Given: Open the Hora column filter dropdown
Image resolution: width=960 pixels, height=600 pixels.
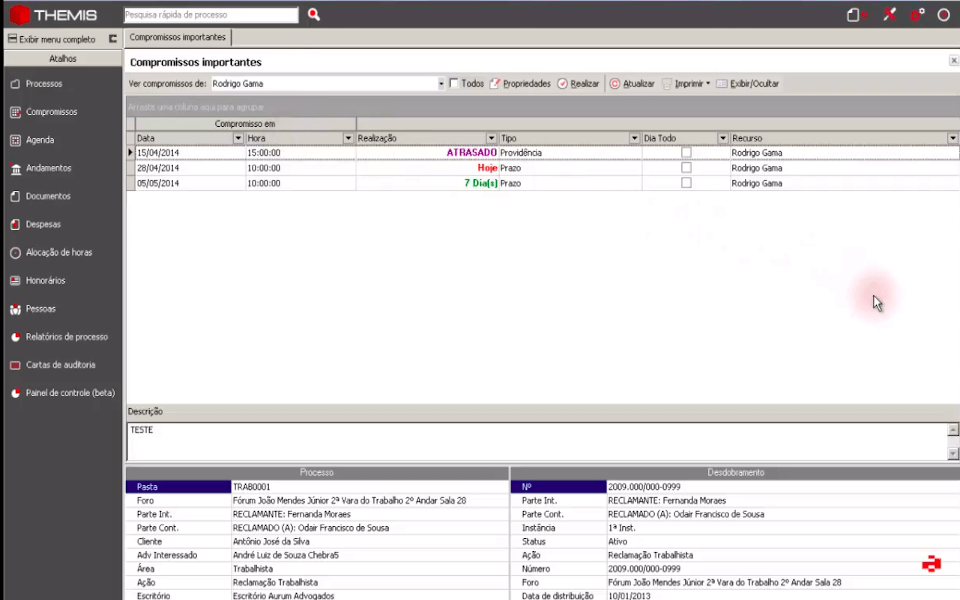Looking at the screenshot, I should (x=348, y=138).
